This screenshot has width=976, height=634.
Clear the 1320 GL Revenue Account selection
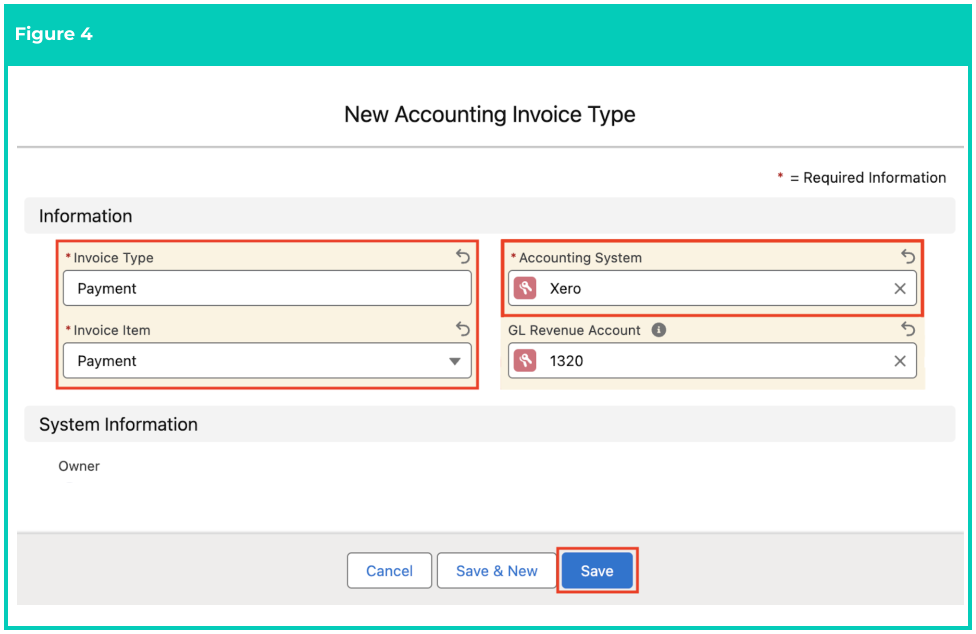pyautogui.click(x=899, y=361)
